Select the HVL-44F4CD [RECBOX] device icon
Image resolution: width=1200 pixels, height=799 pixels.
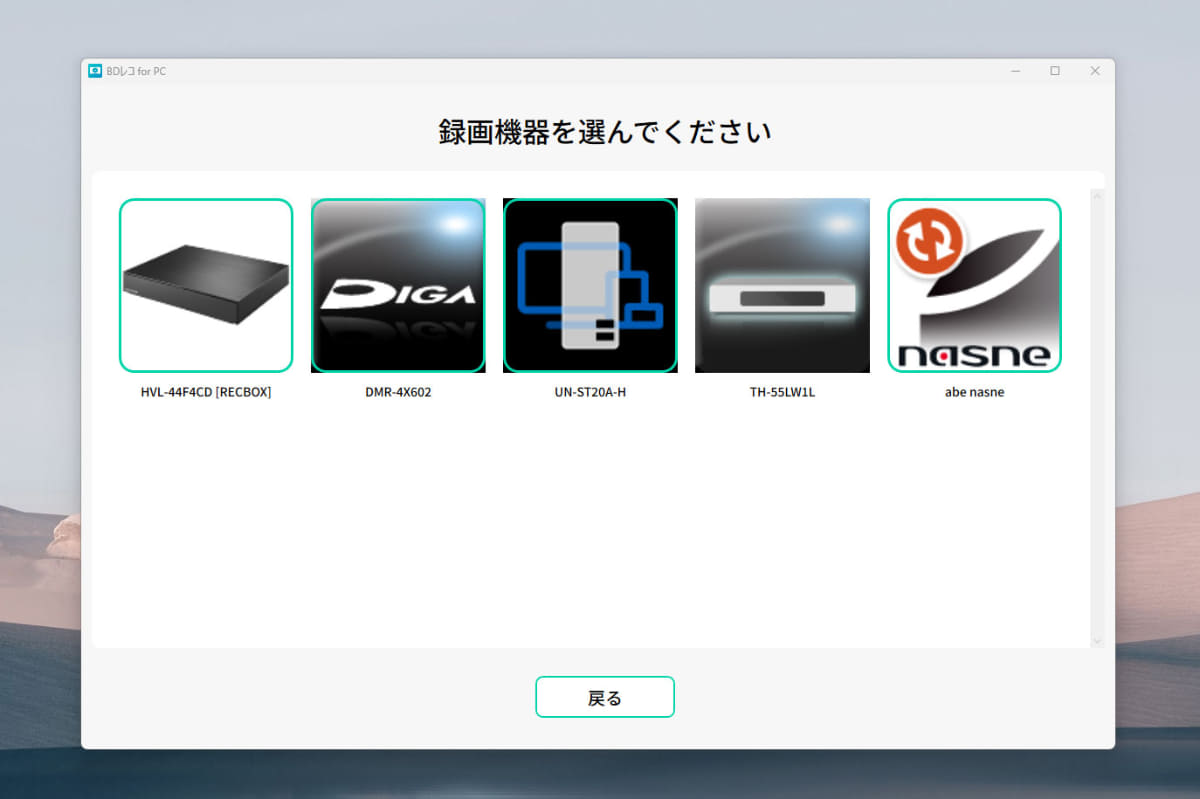click(205, 286)
